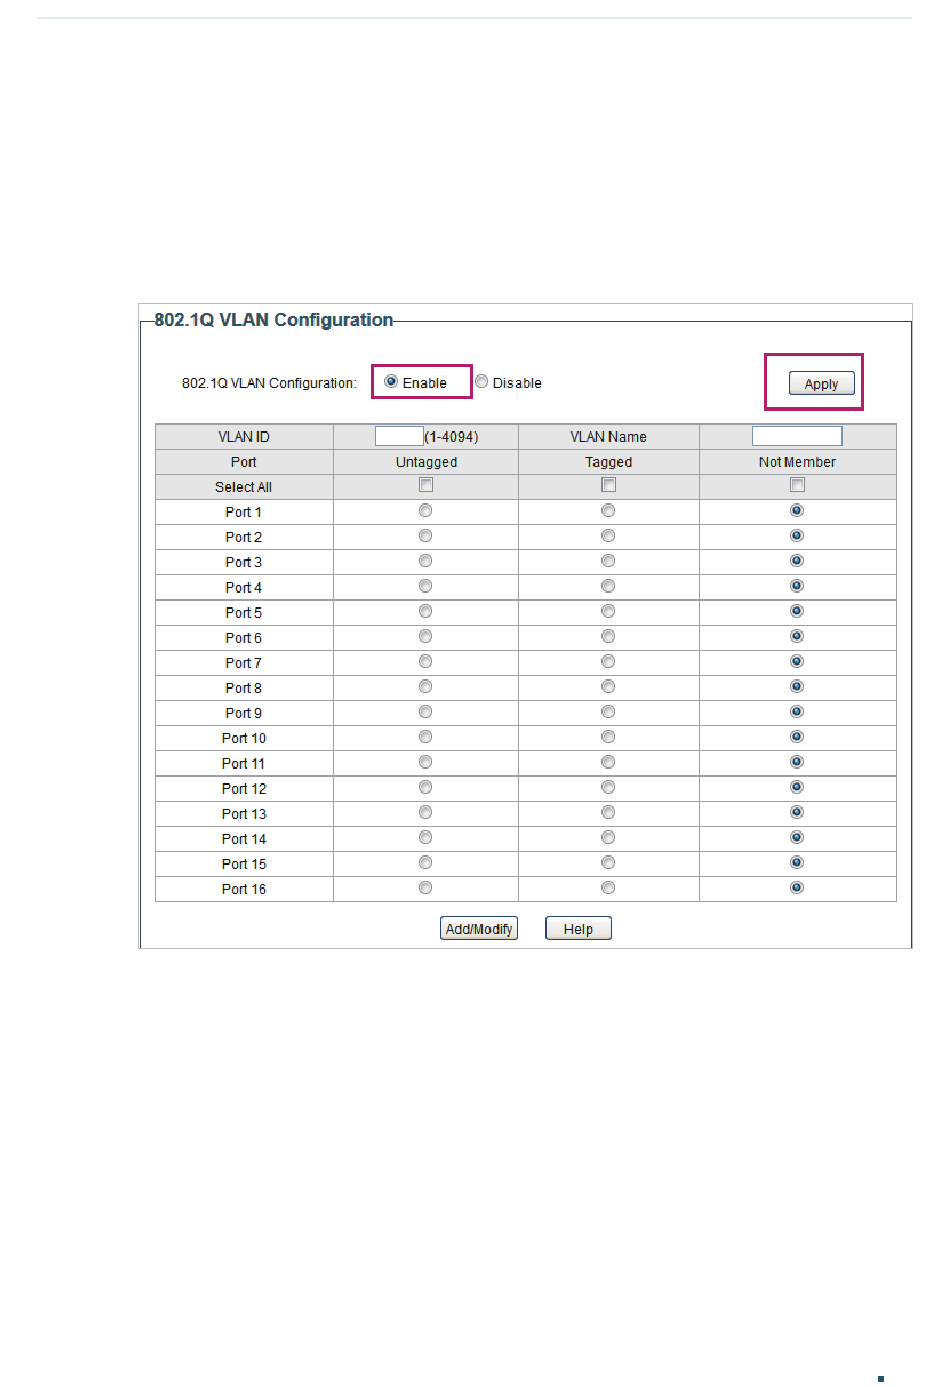950x1387 pixels.
Task: Click the "Port 12" row label
Action: coord(244,789)
